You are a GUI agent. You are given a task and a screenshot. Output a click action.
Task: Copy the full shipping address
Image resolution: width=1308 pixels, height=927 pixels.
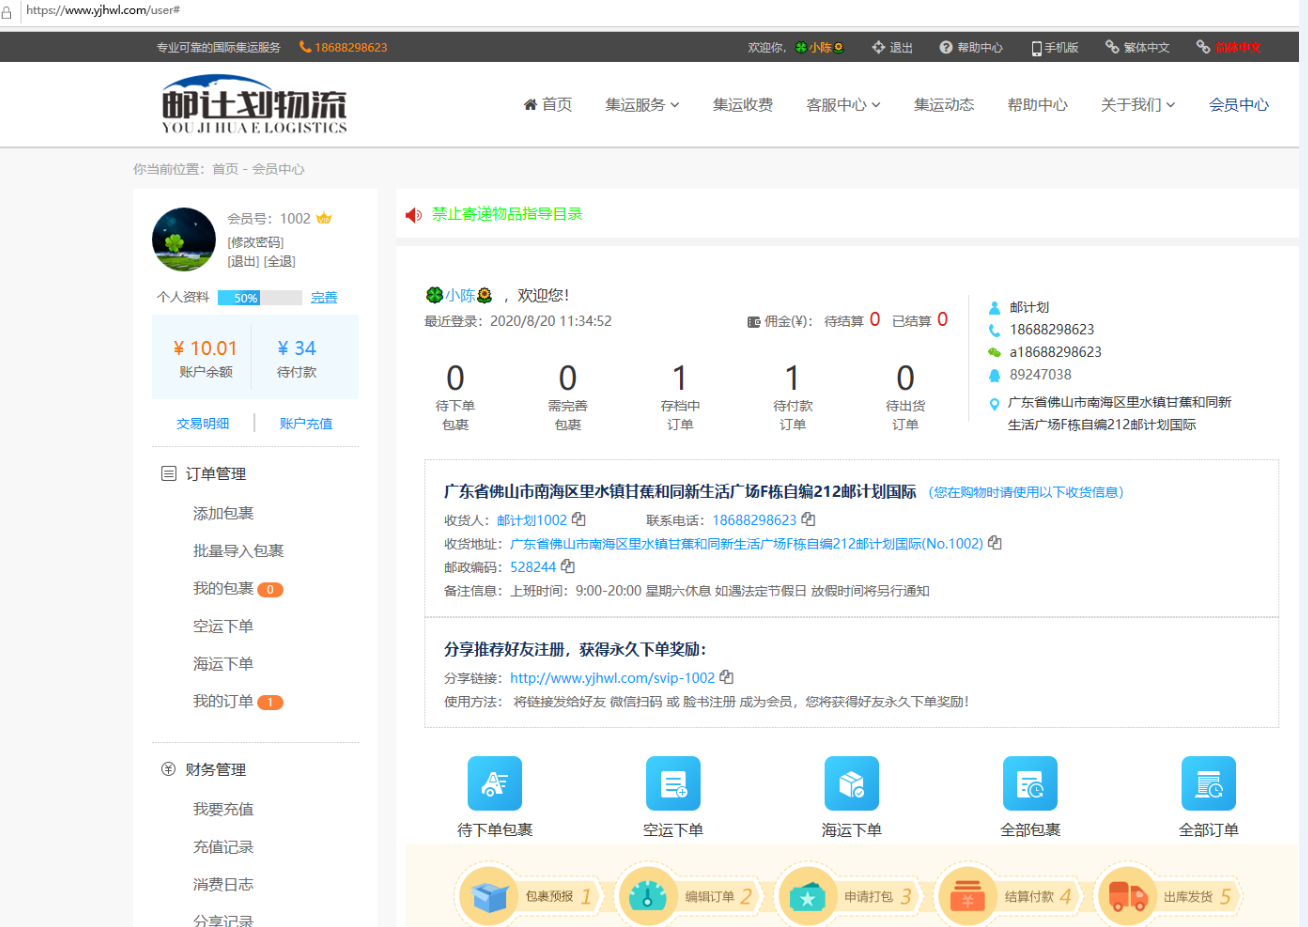(x=994, y=543)
